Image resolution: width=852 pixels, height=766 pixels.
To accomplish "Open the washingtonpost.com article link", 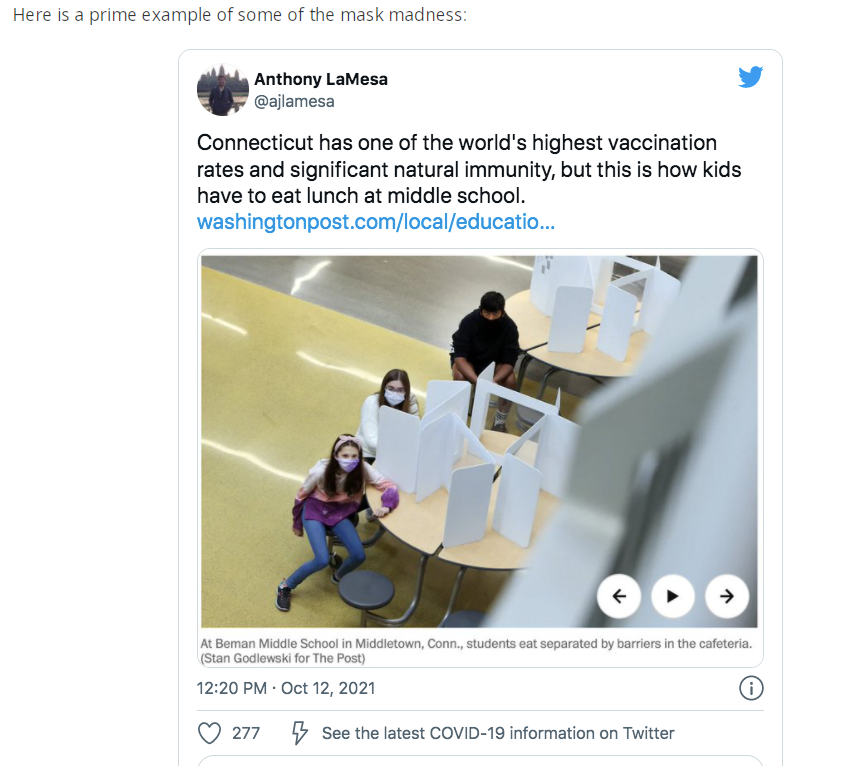I will (x=376, y=221).
